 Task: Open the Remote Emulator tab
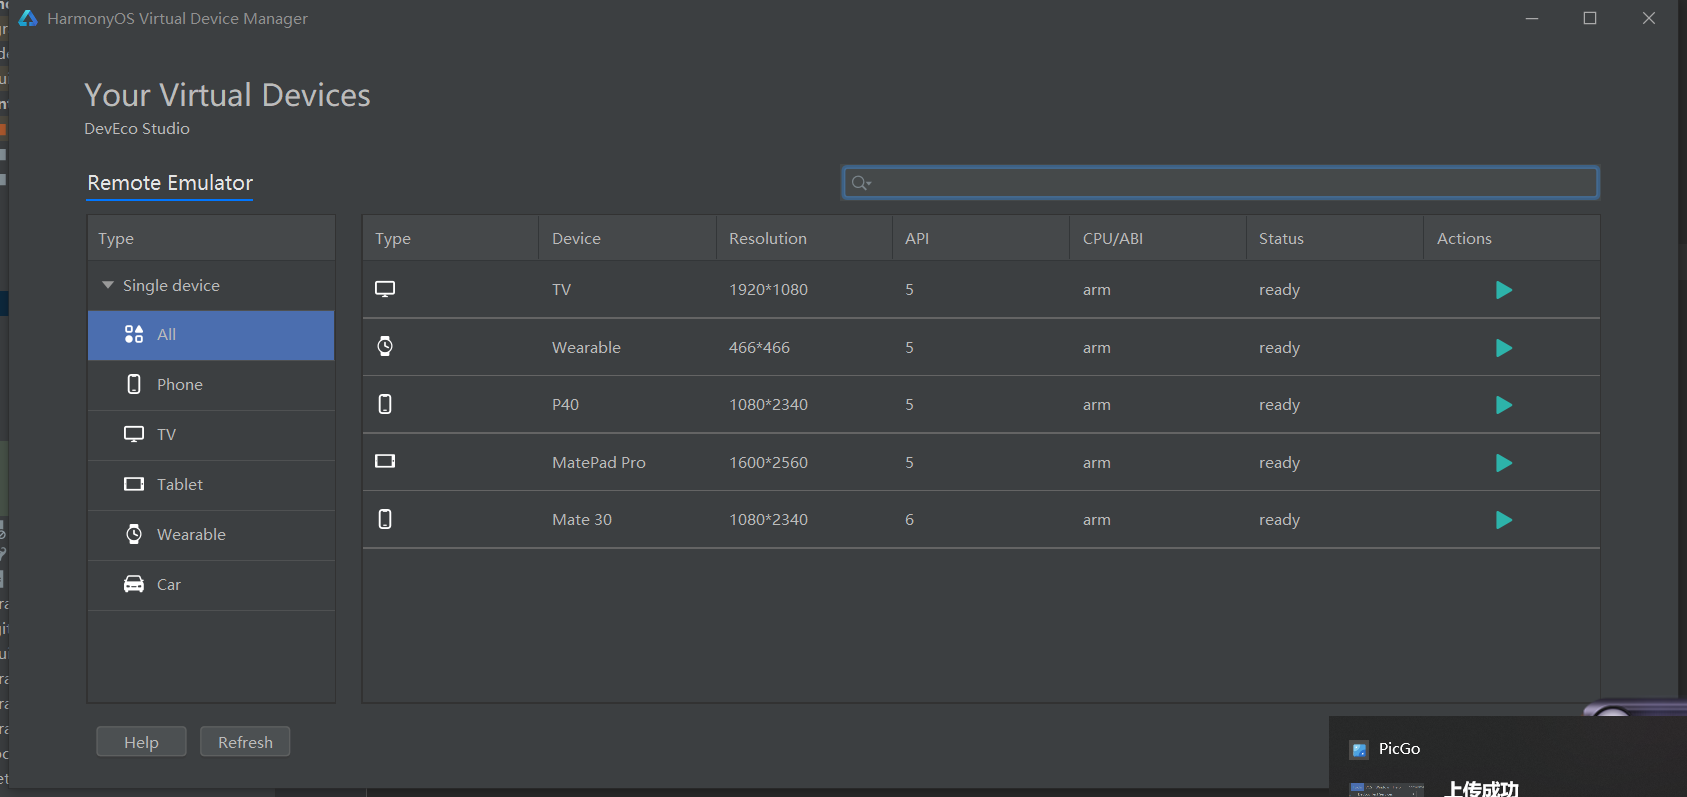170,183
